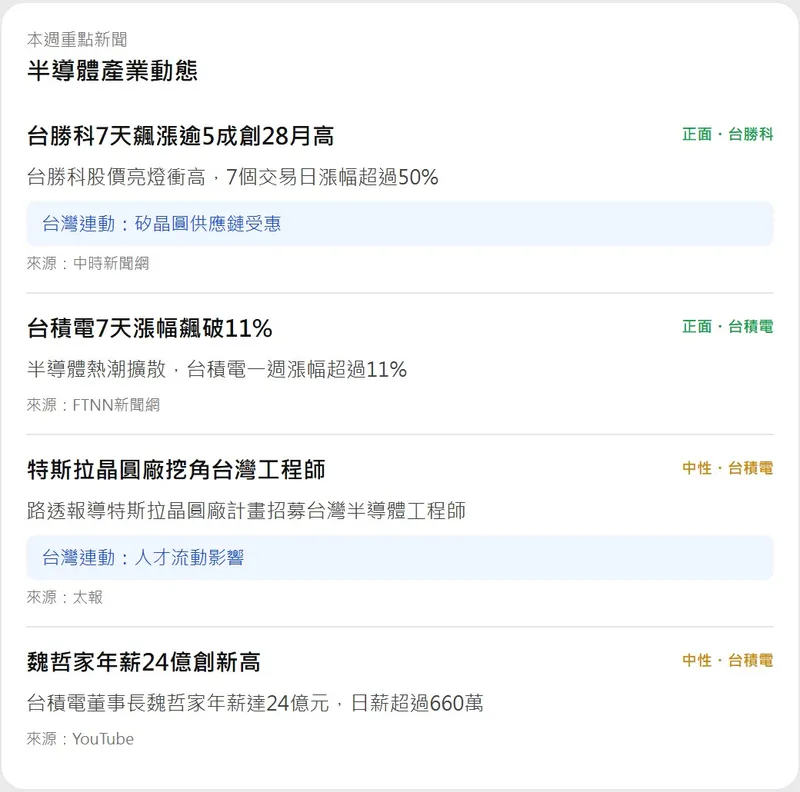Open the 矽晶圓供應鏈受惠 Taiwan linkage box
The height and width of the screenshot is (792, 800).
[x=399, y=223]
